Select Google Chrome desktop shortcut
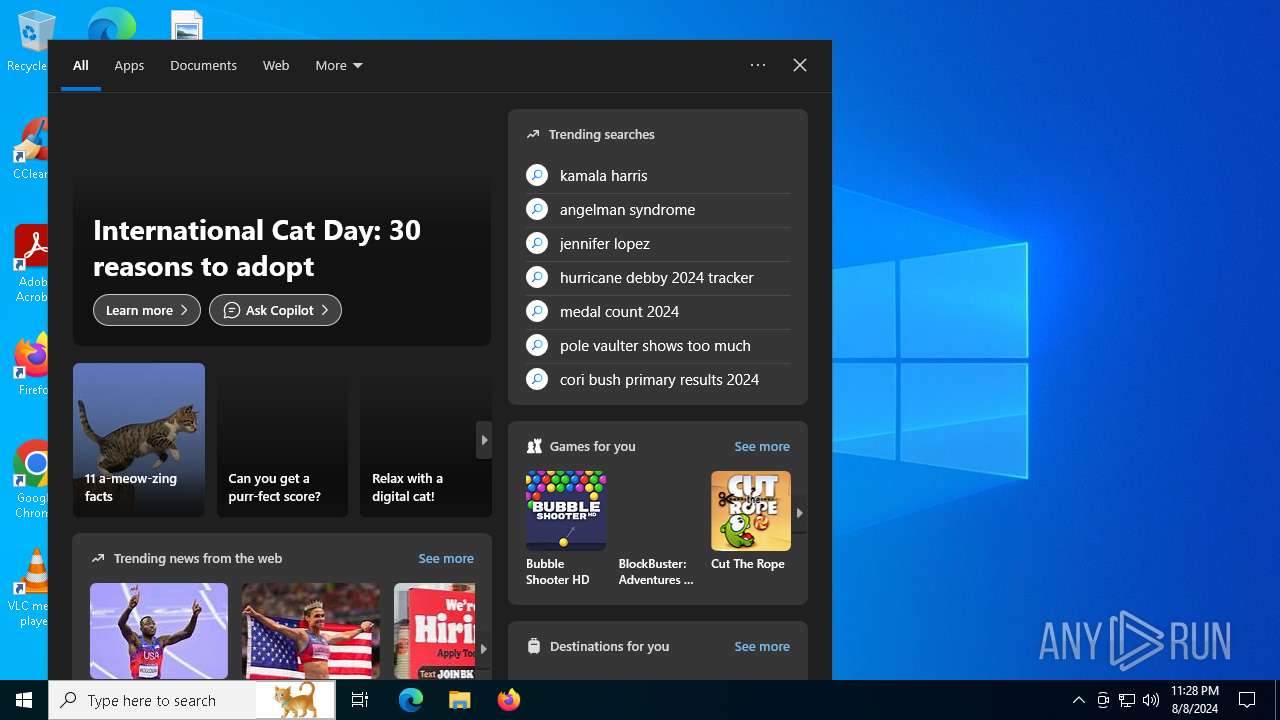This screenshot has height=720, width=1280. (32, 479)
